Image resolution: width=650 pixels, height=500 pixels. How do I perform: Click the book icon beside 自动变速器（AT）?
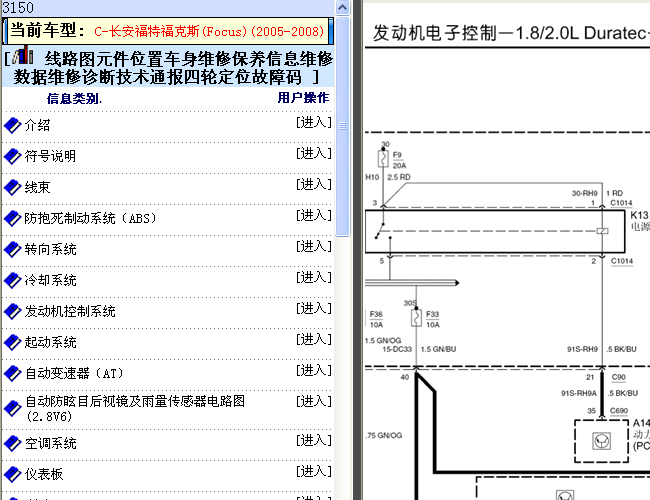(x=12, y=373)
